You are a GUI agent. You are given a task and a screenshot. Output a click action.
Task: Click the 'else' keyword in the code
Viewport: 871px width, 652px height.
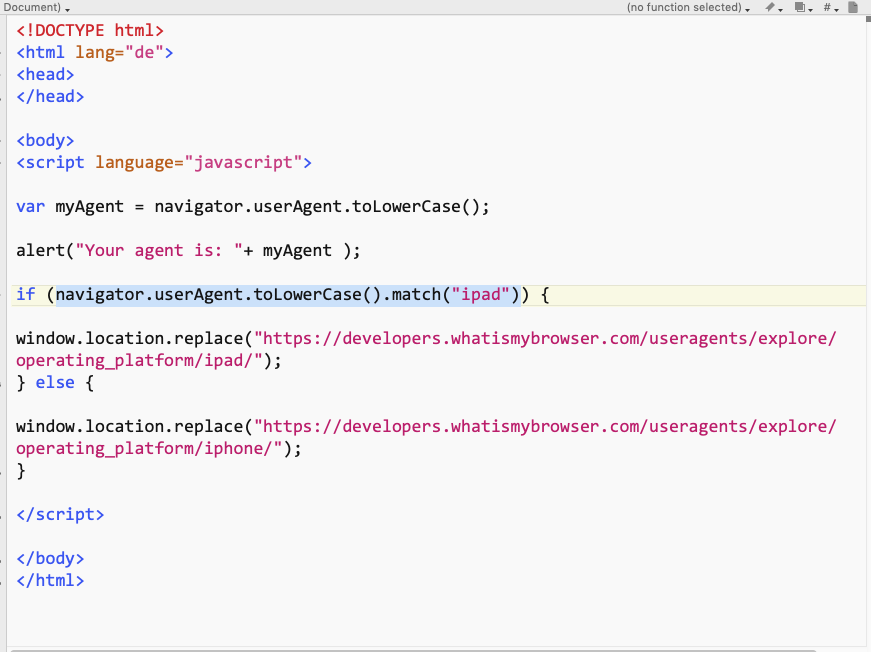pyautogui.click(x=54, y=382)
